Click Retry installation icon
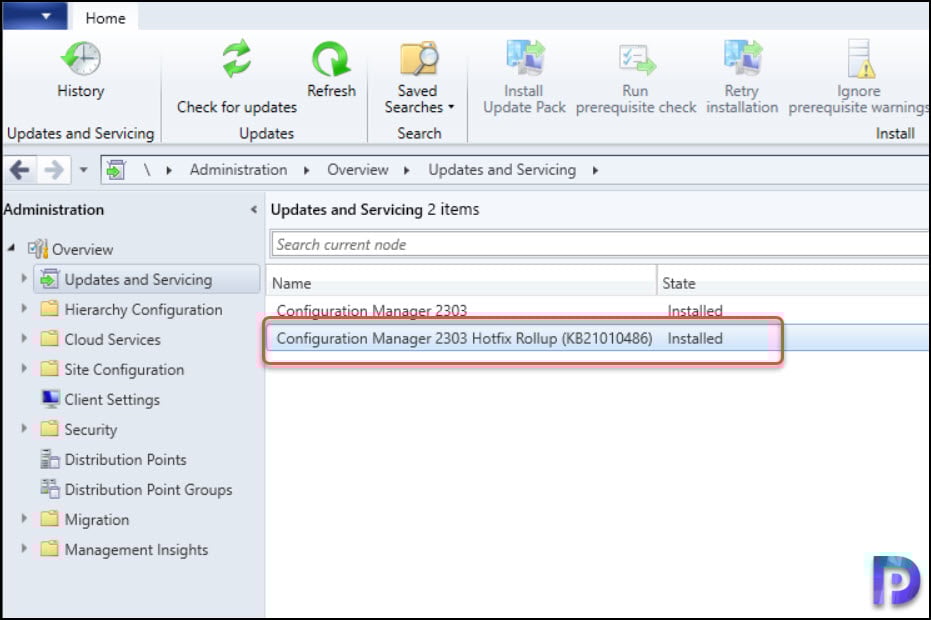 [742, 58]
